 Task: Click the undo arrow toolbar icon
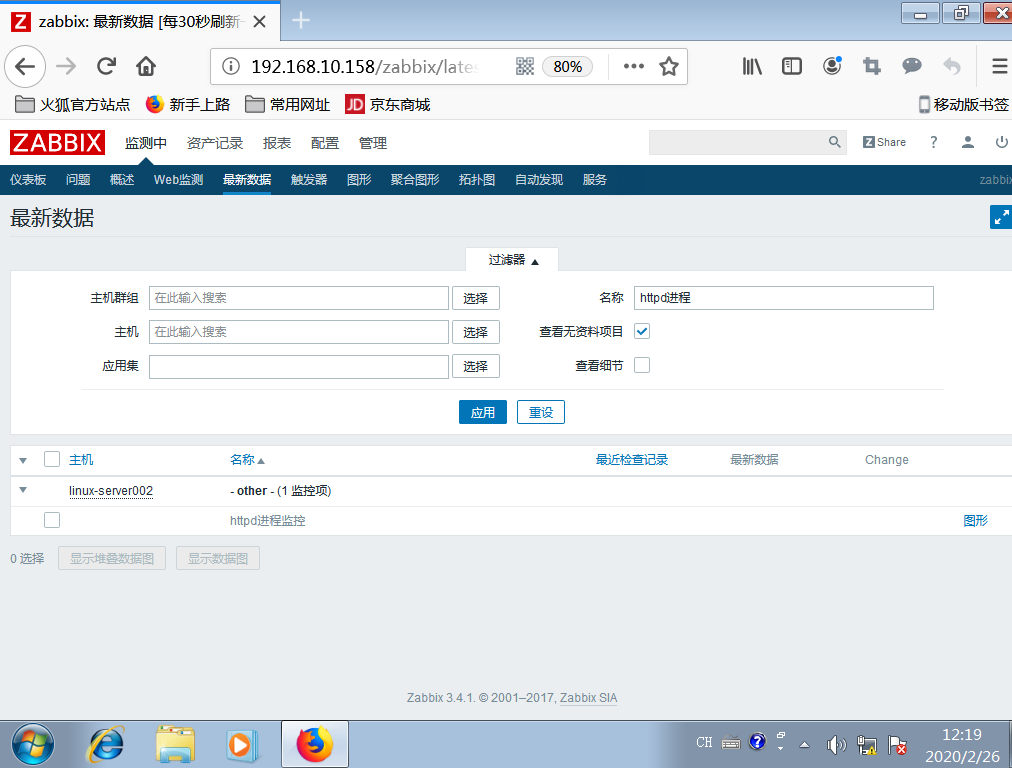[x=951, y=66]
